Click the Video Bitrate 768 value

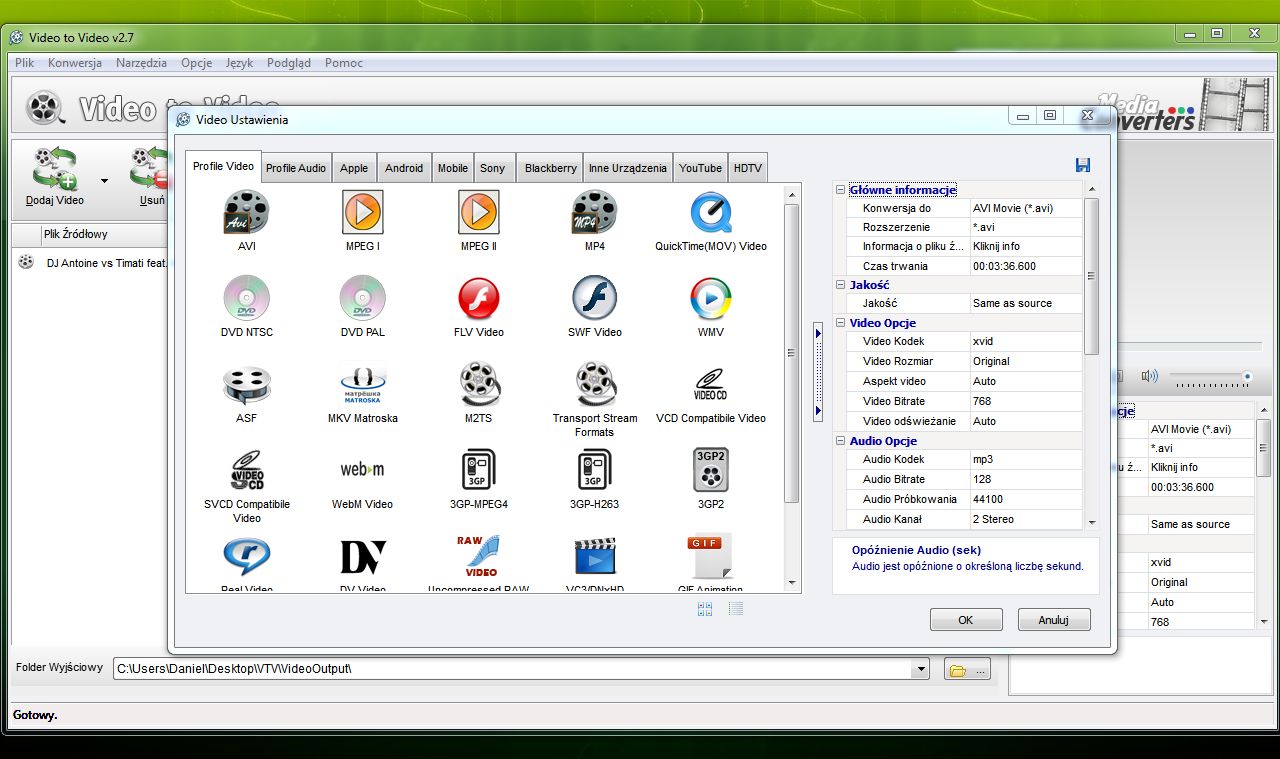click(x=1025, y=401)
